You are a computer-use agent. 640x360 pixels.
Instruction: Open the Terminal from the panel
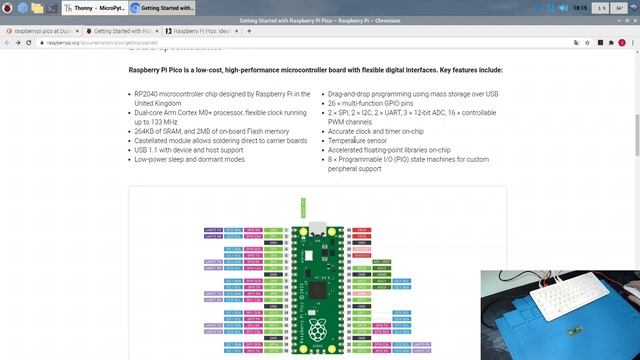click(x=51, y=8)
